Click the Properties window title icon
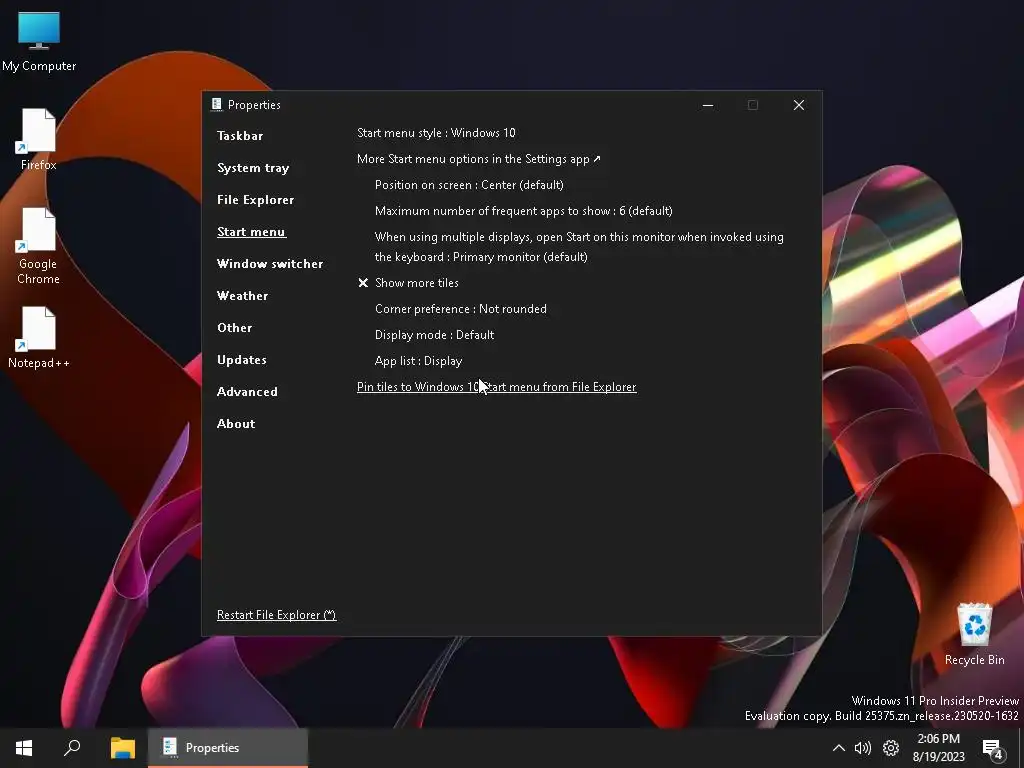Viewport: 1024px width, 768px height. click(x=217, y=104)
